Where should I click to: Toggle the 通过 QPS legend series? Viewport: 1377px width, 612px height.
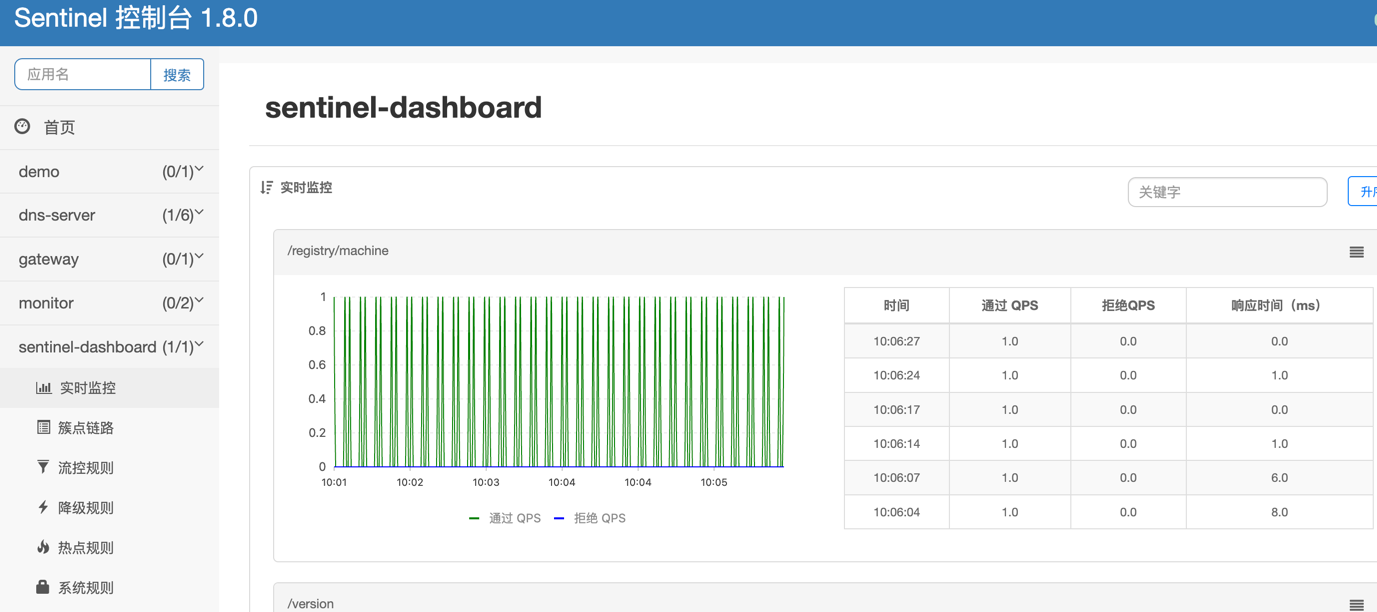tap(505, 518)
